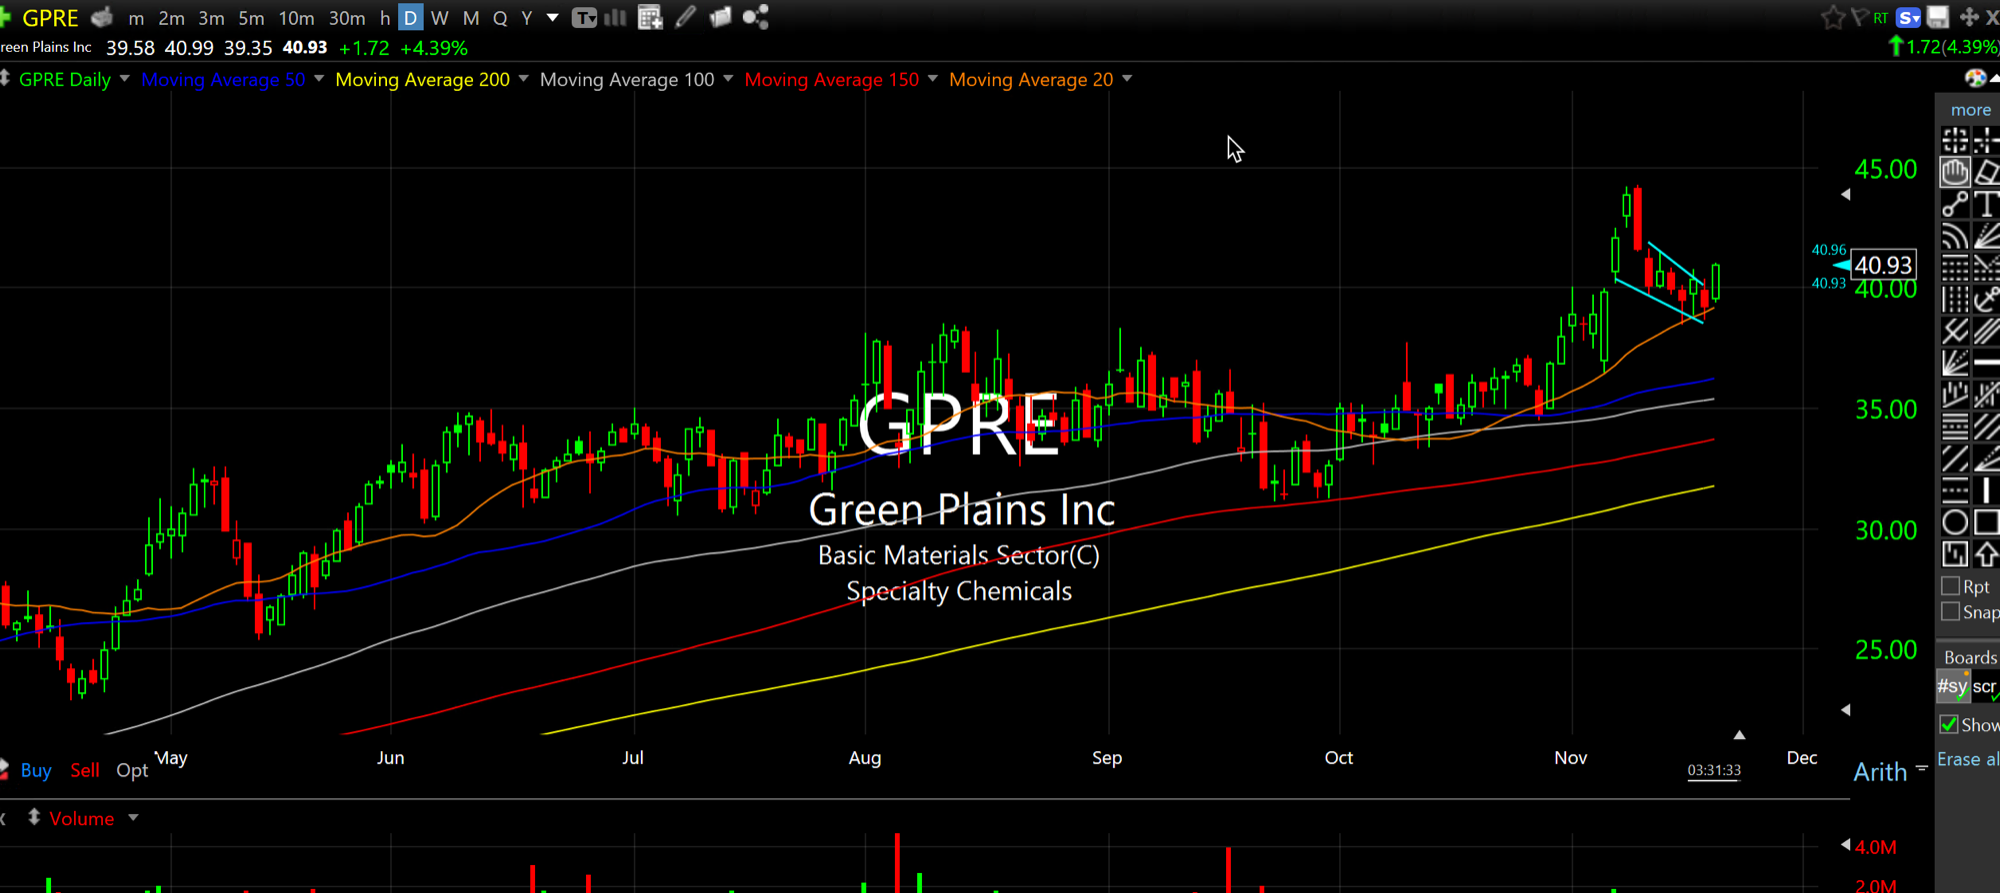The width and height of the screenshot is (2000, 893).
Task: Open the Volume indicator dropdown
Action: point(133,818)
